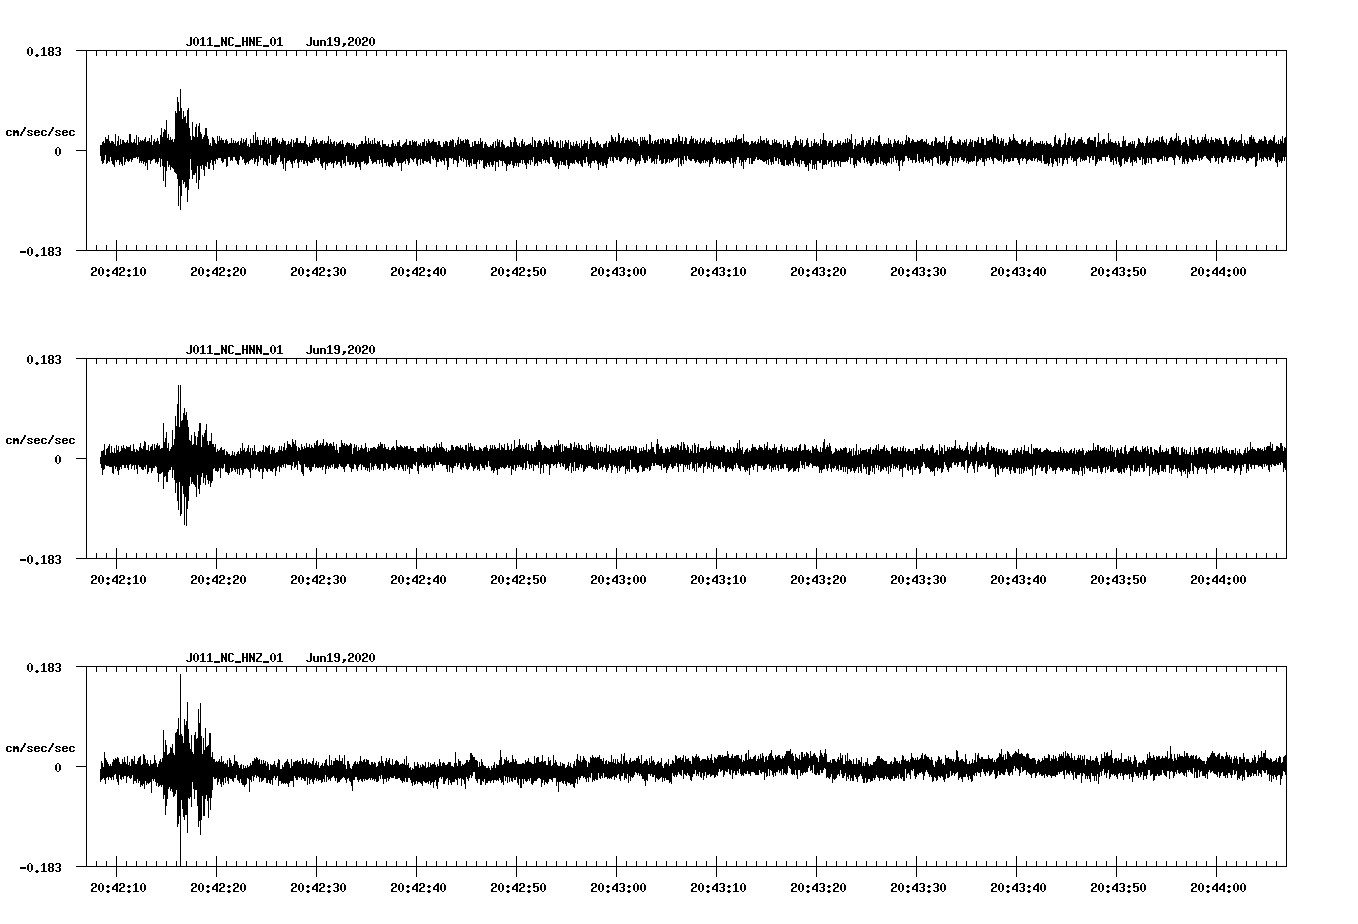The image size is (1358, 924).
Task: Click the 0.183 upper limit on HNZ axis
Action: (x=43, y=667)
